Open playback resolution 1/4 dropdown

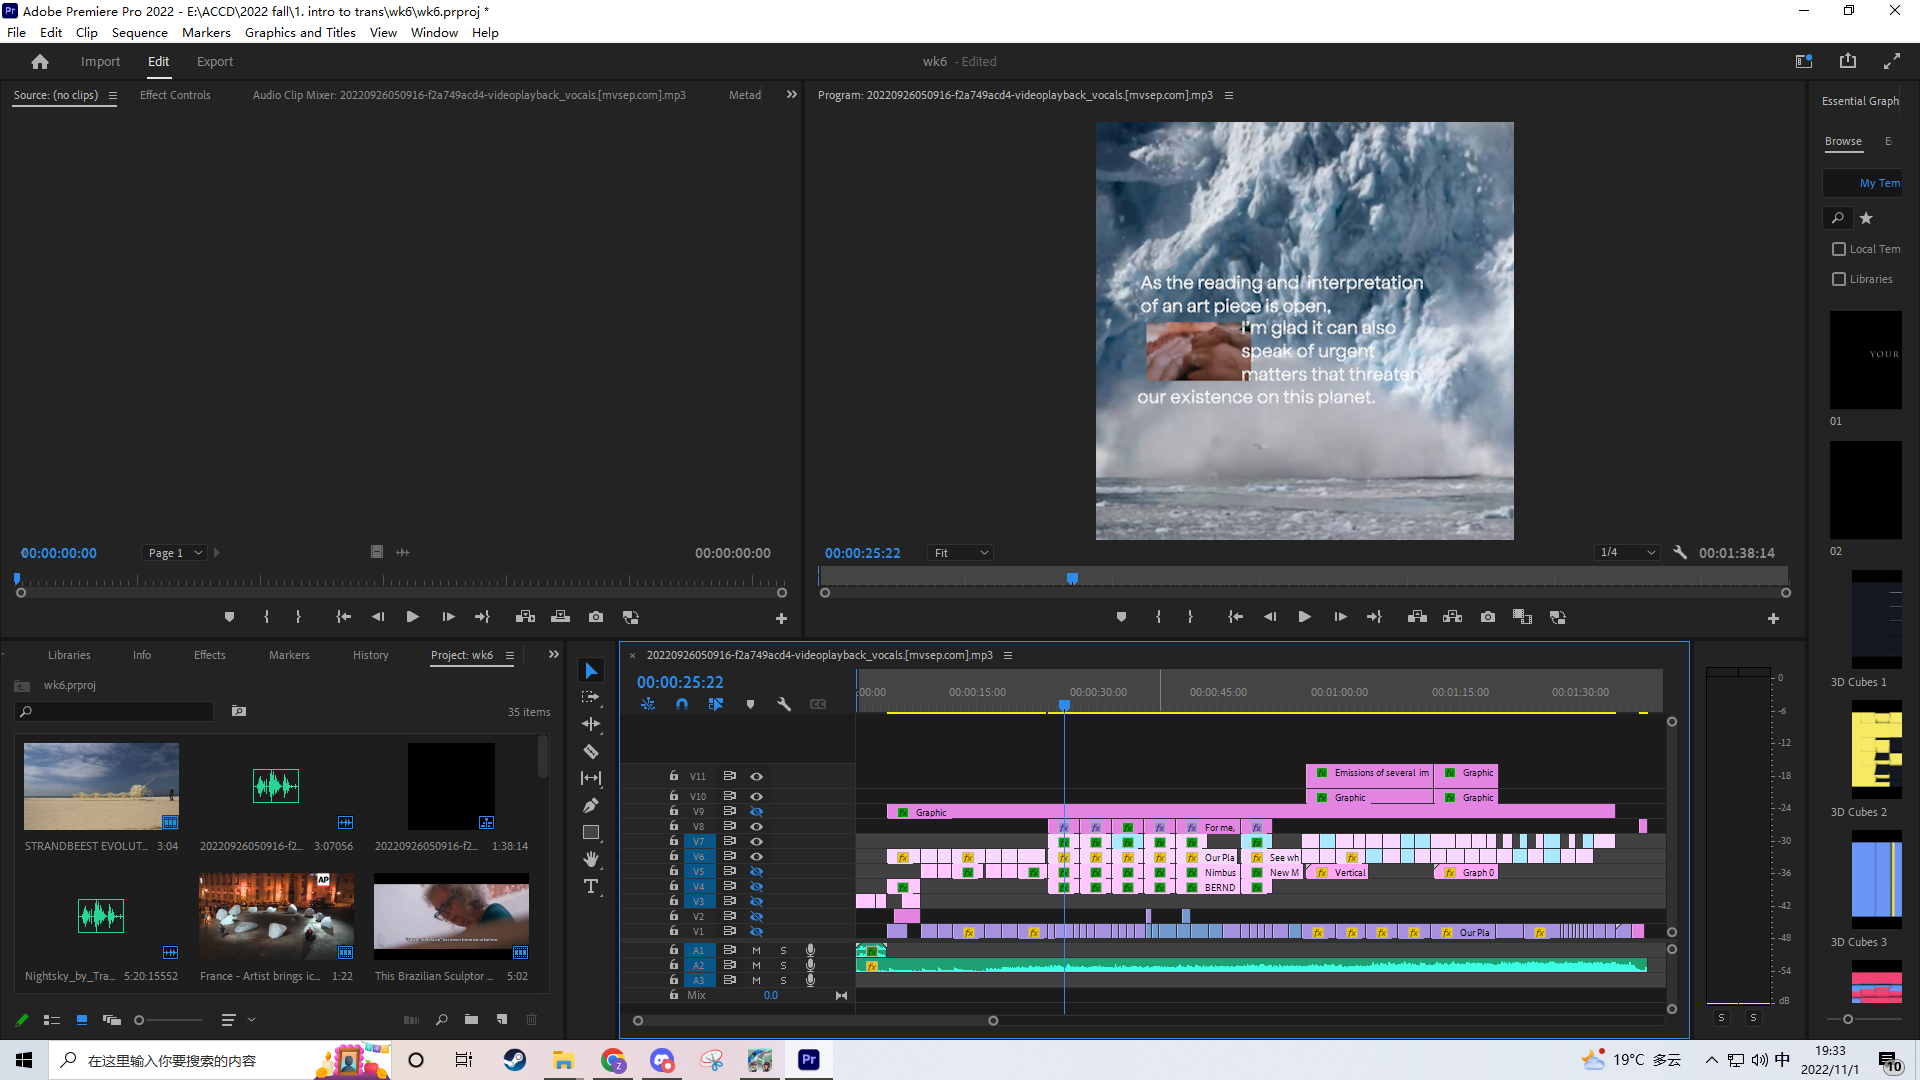[1627, 552]
